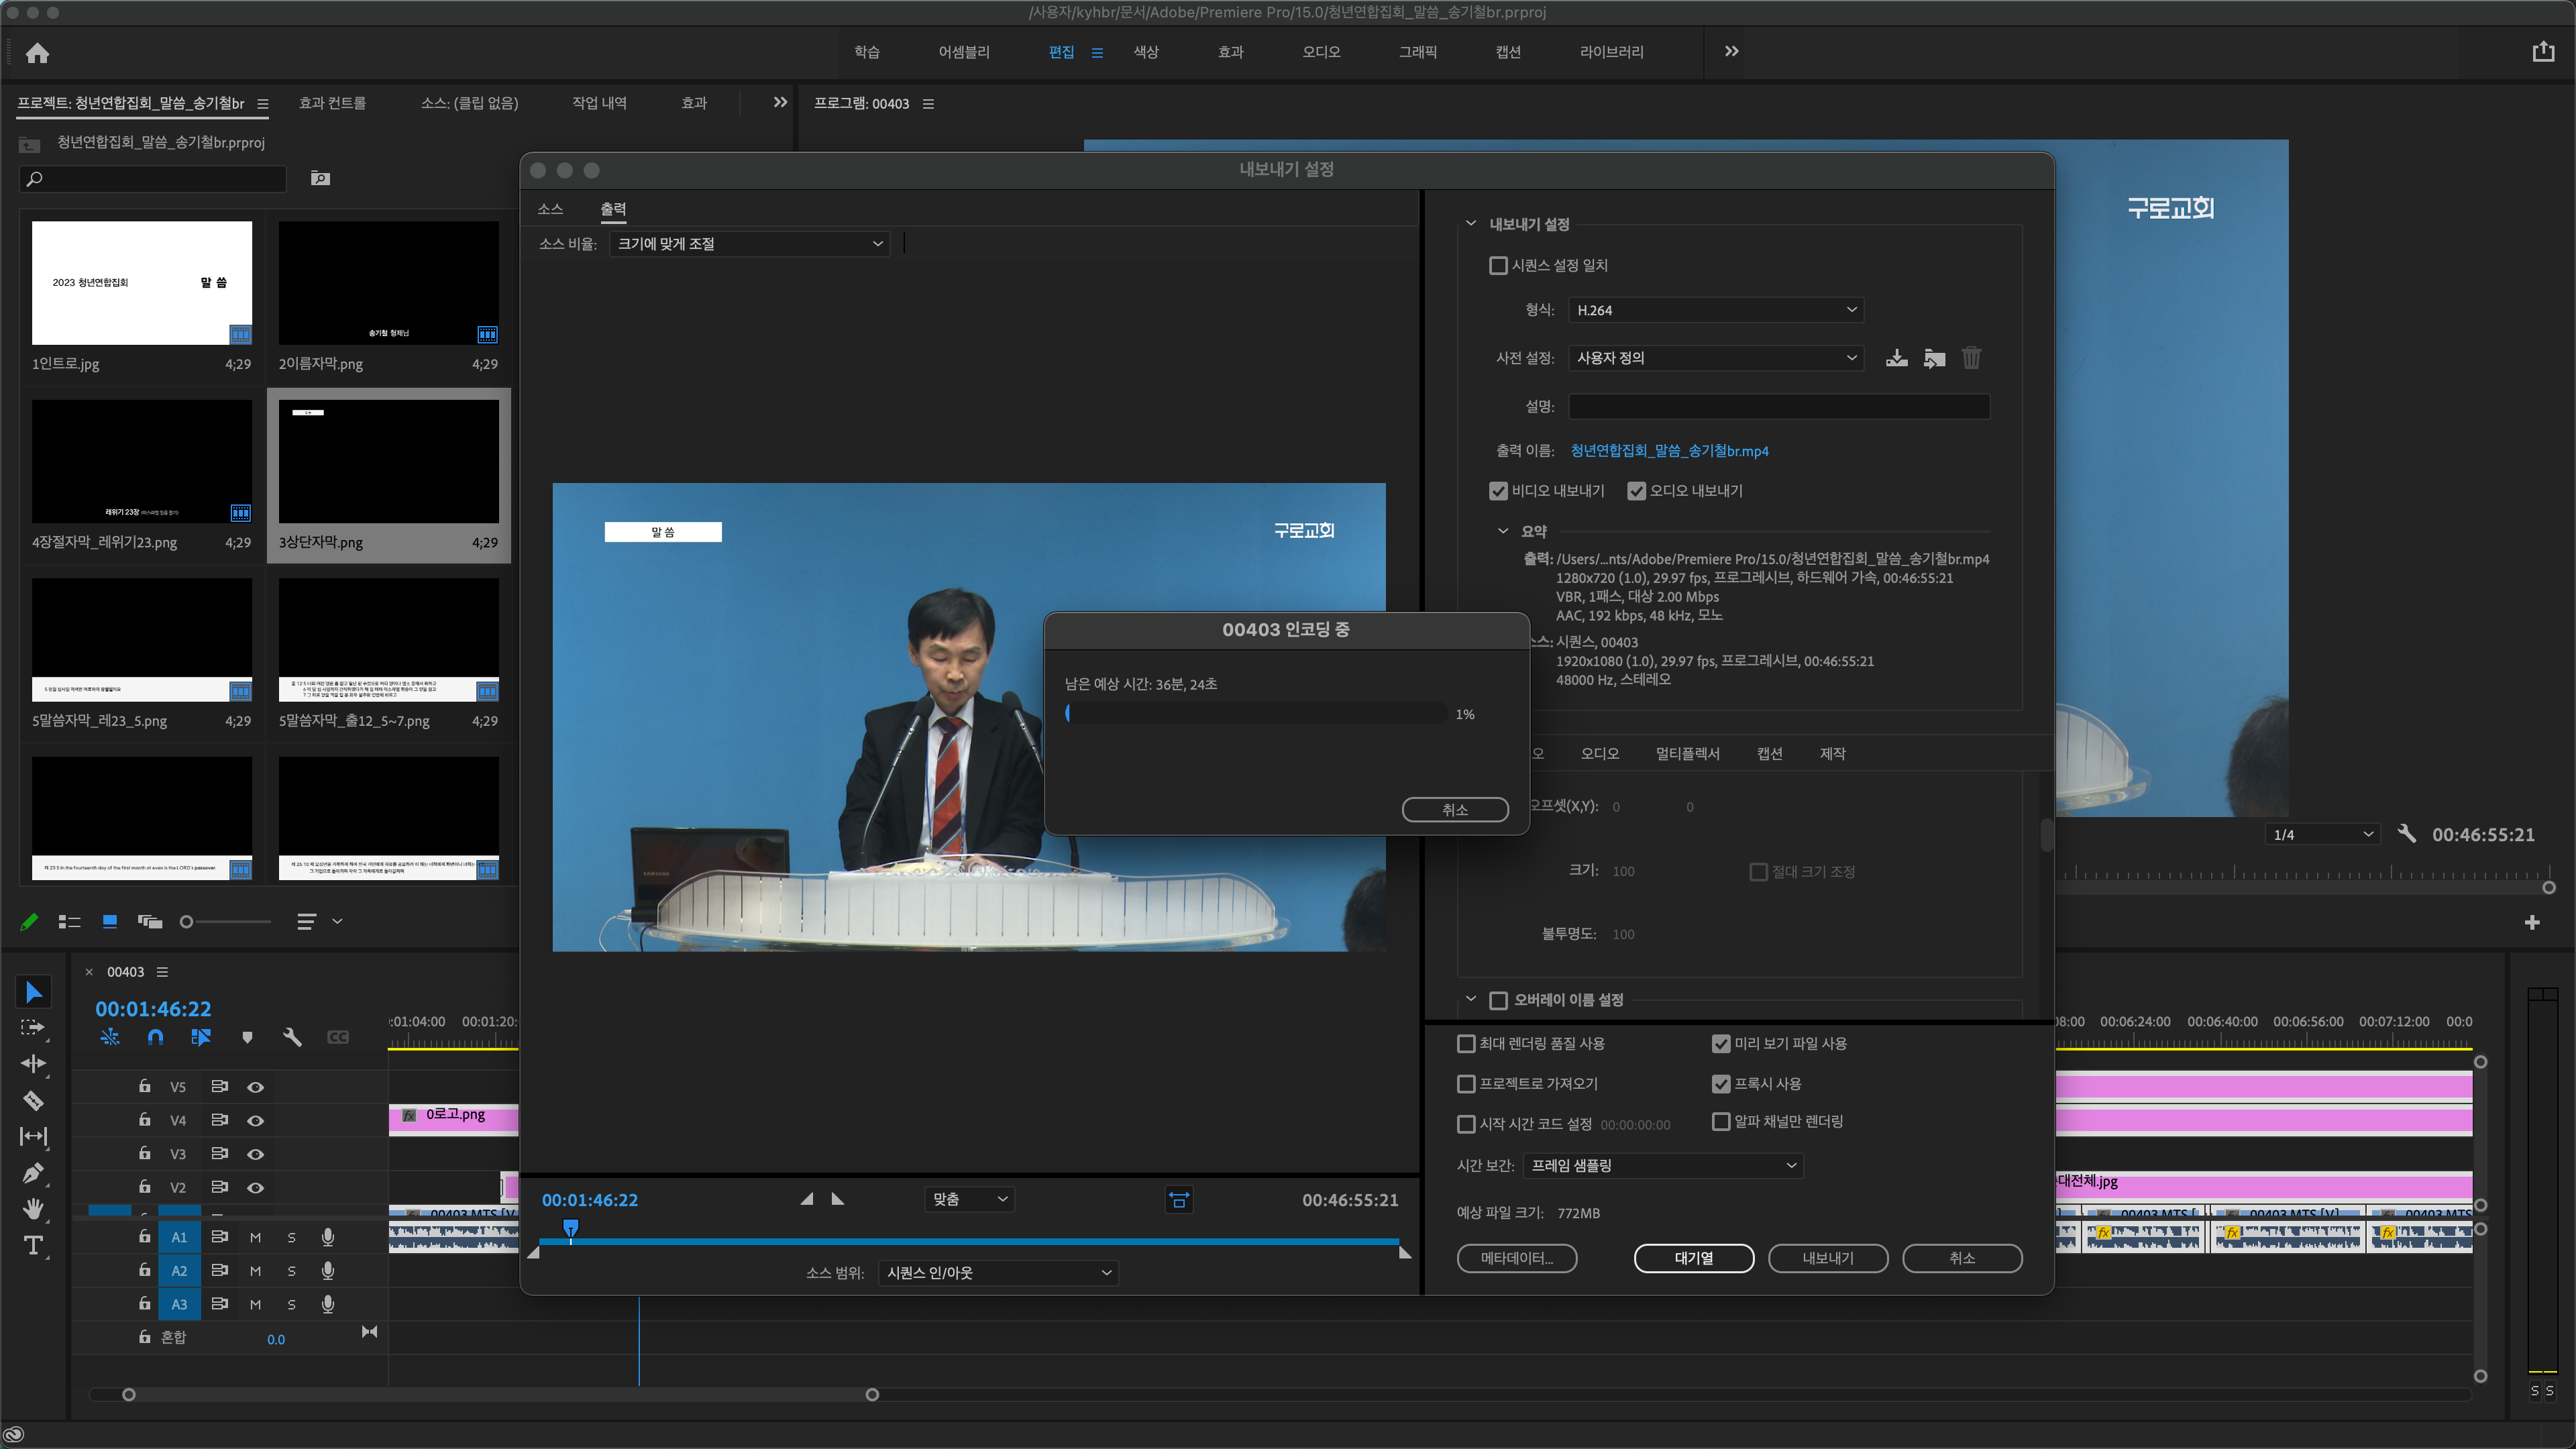The image size is (2576, 1449).
Task: Click the queue button 대기열
Action: click(1693, 1258)
